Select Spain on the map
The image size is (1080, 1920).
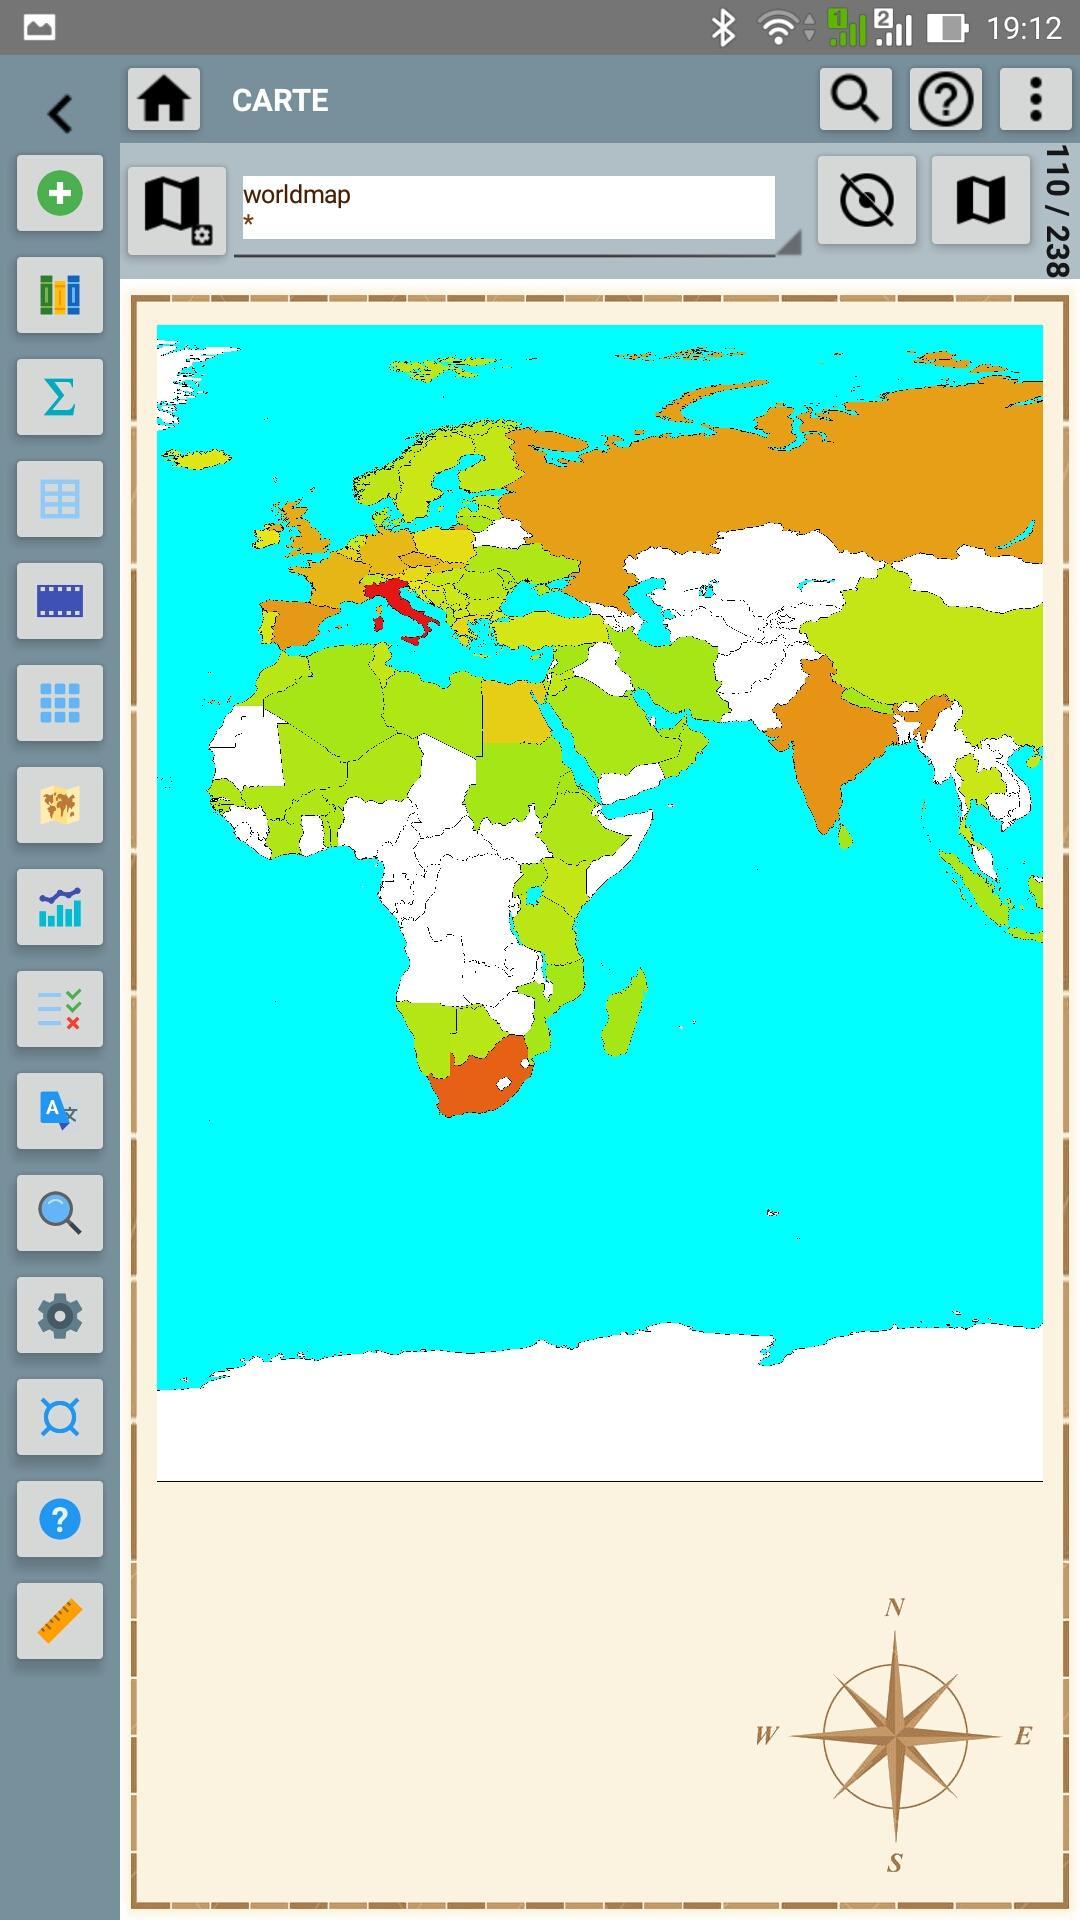(298, 624)
